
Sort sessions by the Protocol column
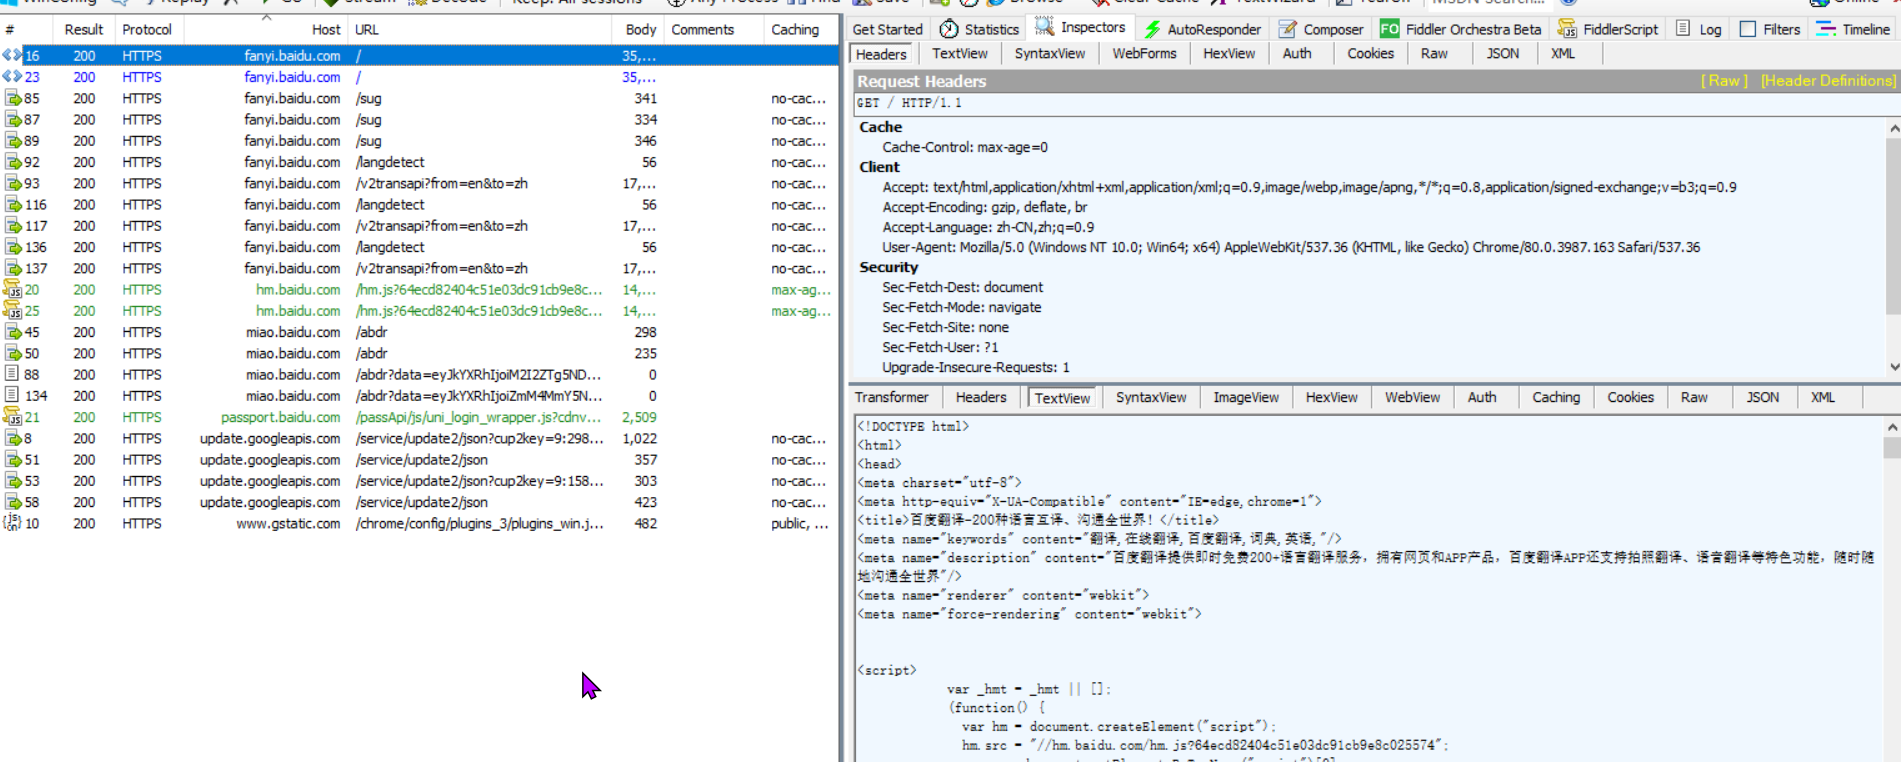coord(147,30)
